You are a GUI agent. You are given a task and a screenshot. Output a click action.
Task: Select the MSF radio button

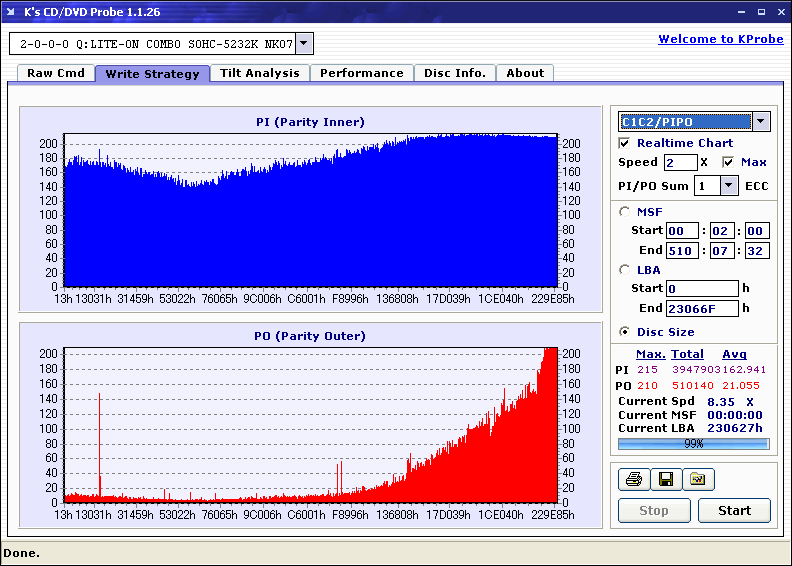point(624,212)
